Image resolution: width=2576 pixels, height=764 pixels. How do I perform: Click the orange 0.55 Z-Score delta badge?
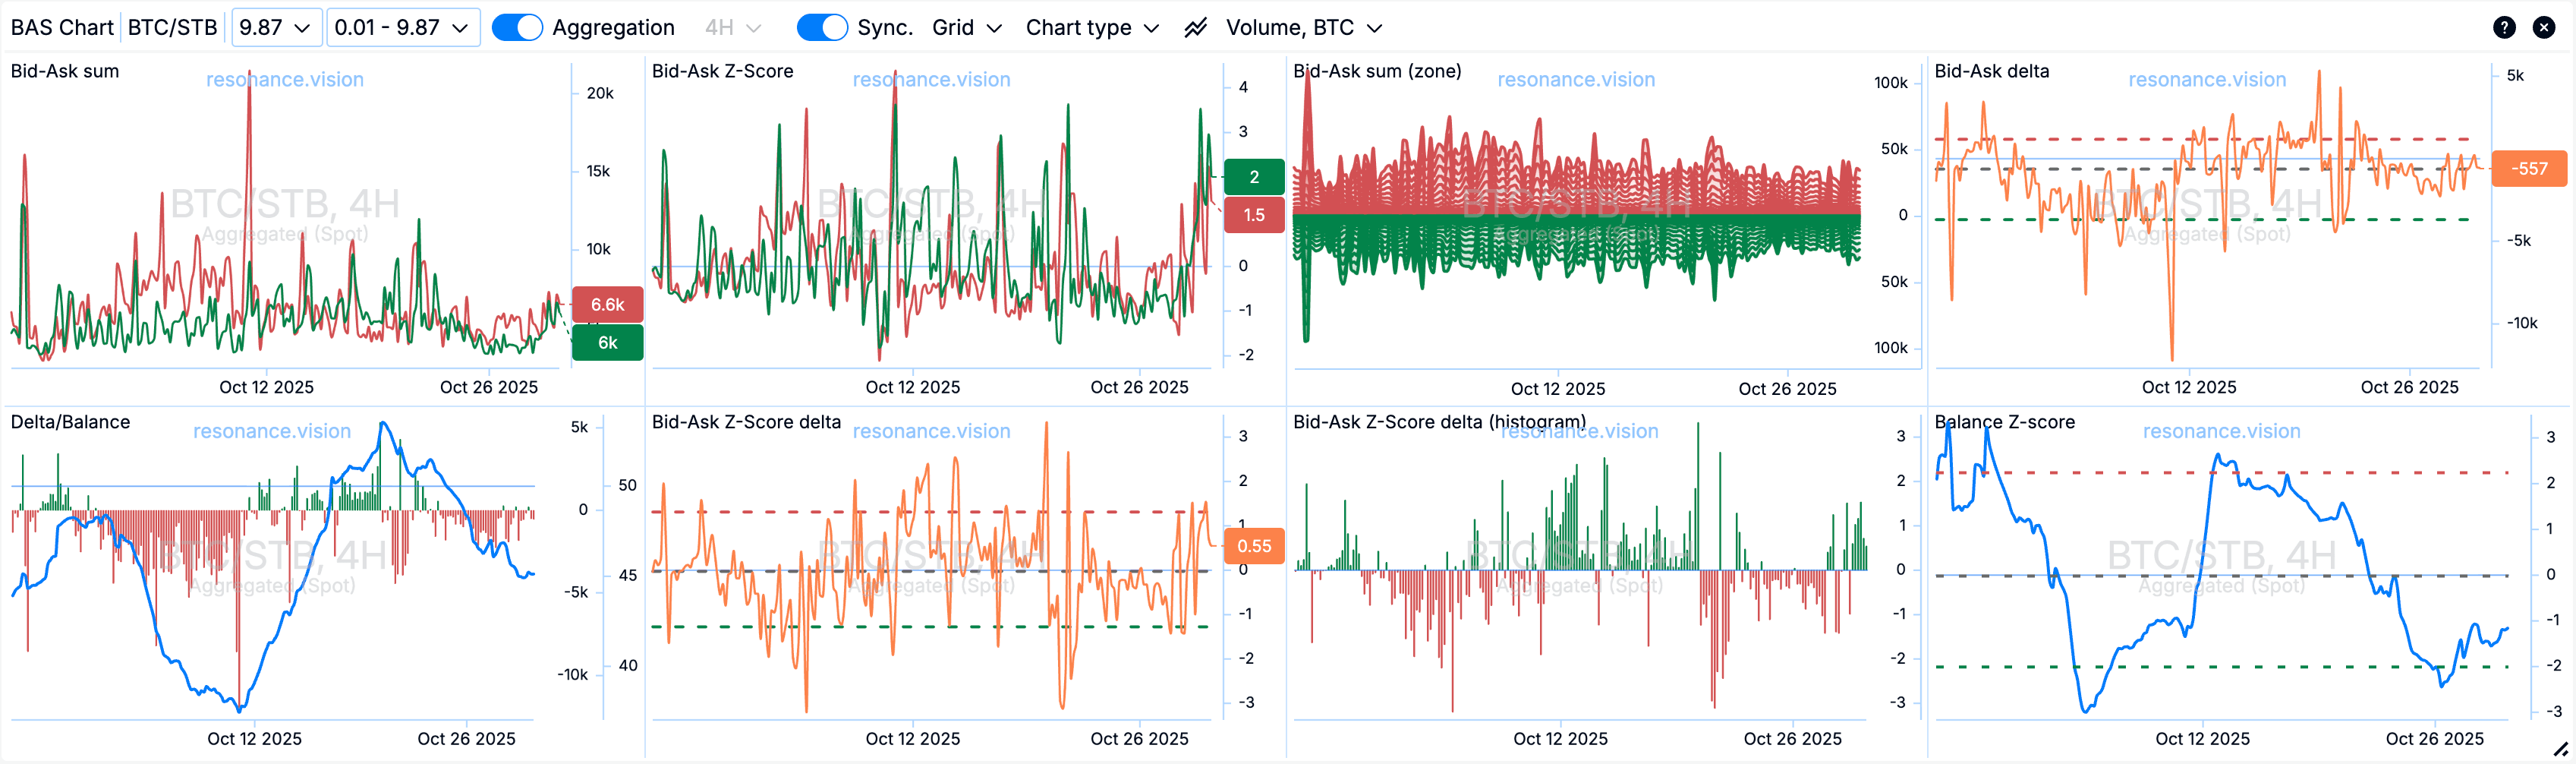[1253, 546]
